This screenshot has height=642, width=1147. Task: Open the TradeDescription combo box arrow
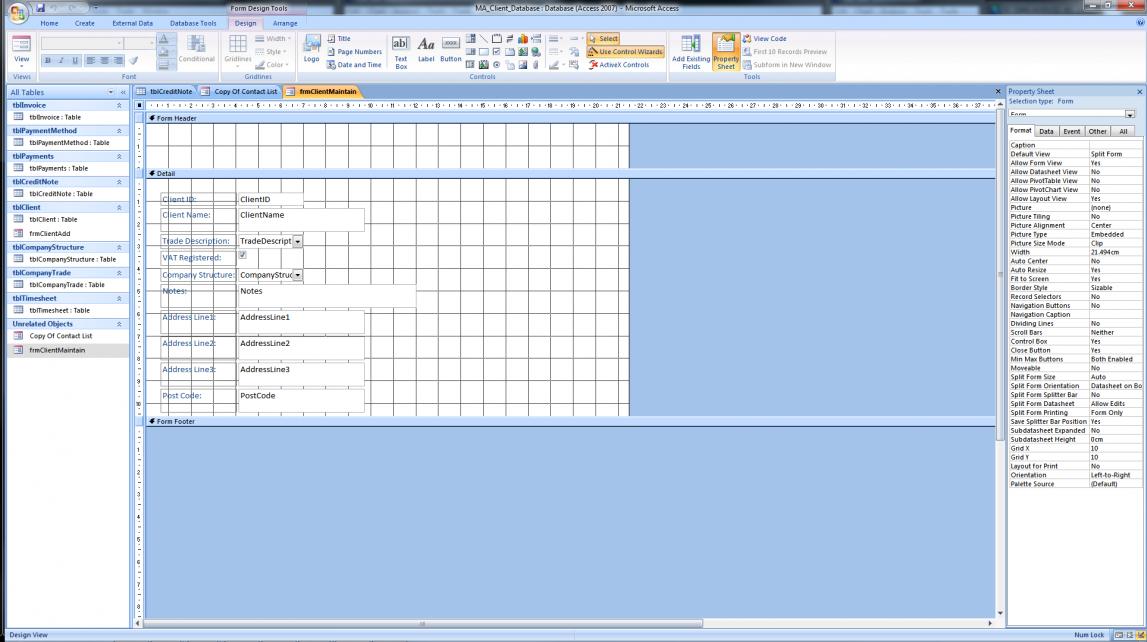298,241
